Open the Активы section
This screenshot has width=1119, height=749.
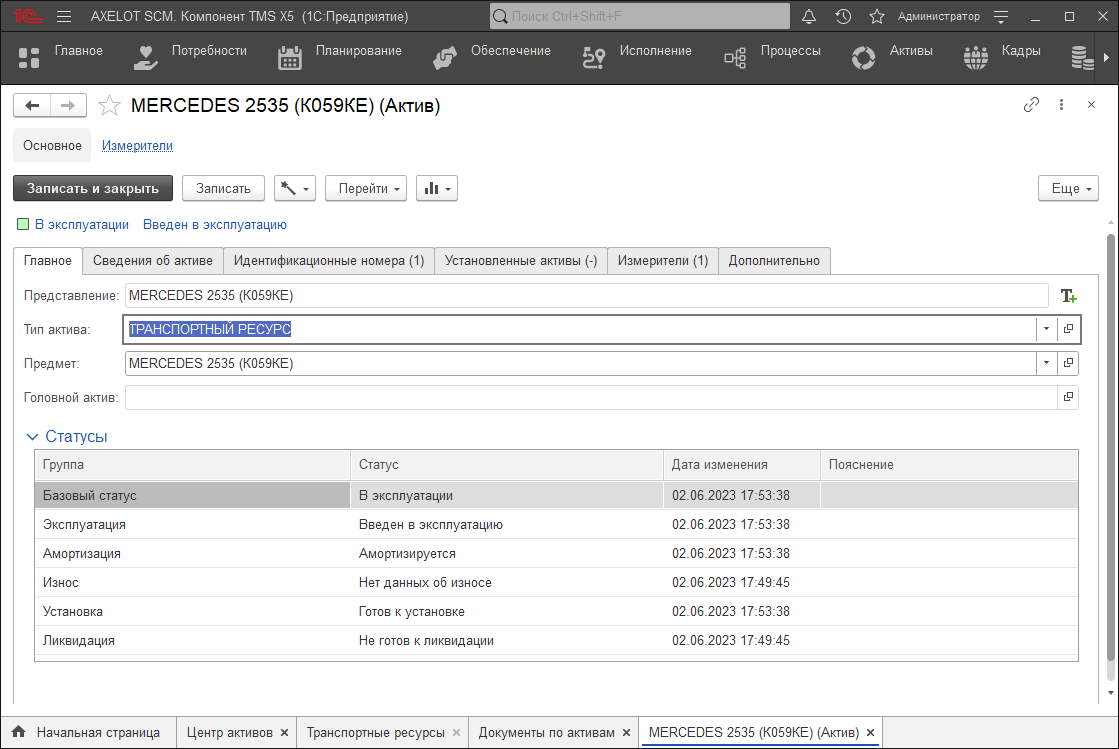click(892, 57)
